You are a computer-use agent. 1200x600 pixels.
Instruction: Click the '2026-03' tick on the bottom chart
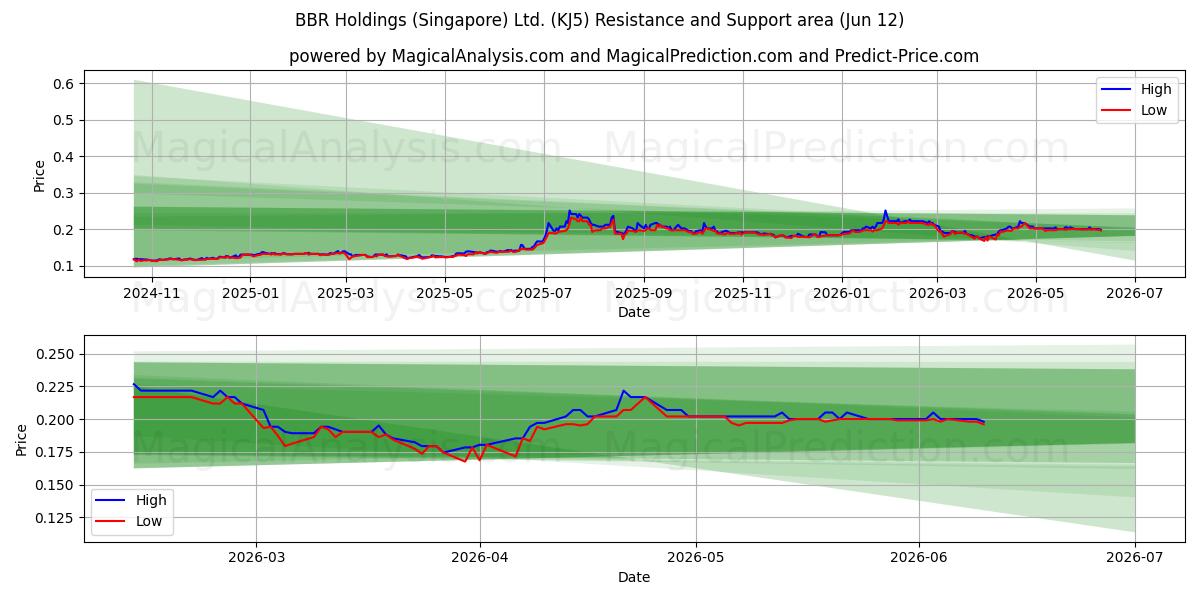[x=256, y=558]
